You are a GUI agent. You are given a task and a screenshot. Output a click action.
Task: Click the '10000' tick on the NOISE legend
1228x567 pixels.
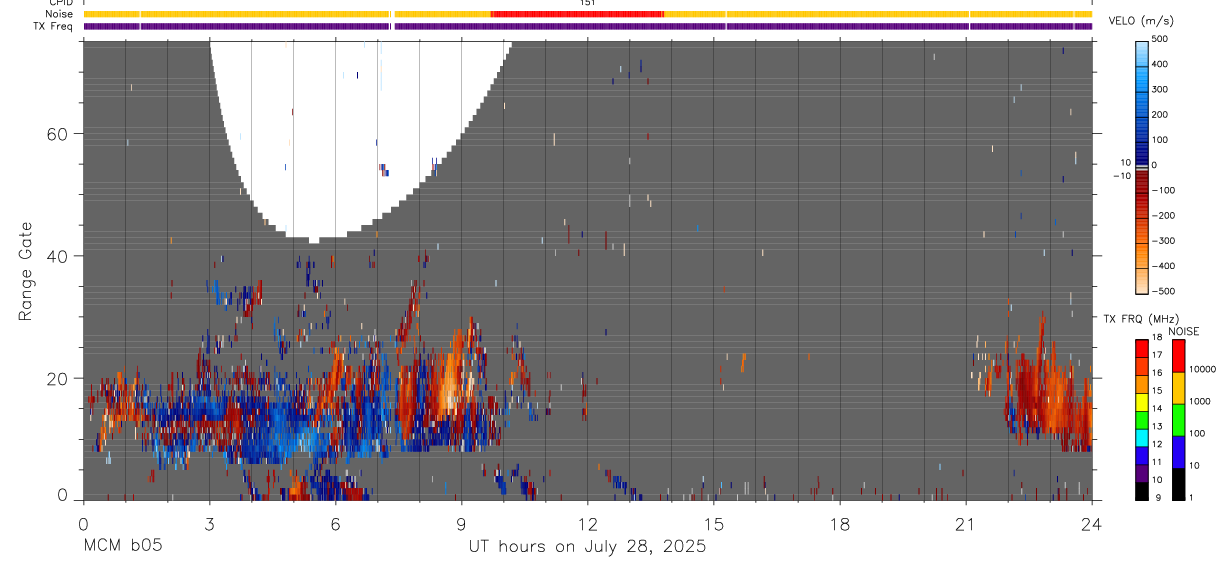[x=1202, y=370]
